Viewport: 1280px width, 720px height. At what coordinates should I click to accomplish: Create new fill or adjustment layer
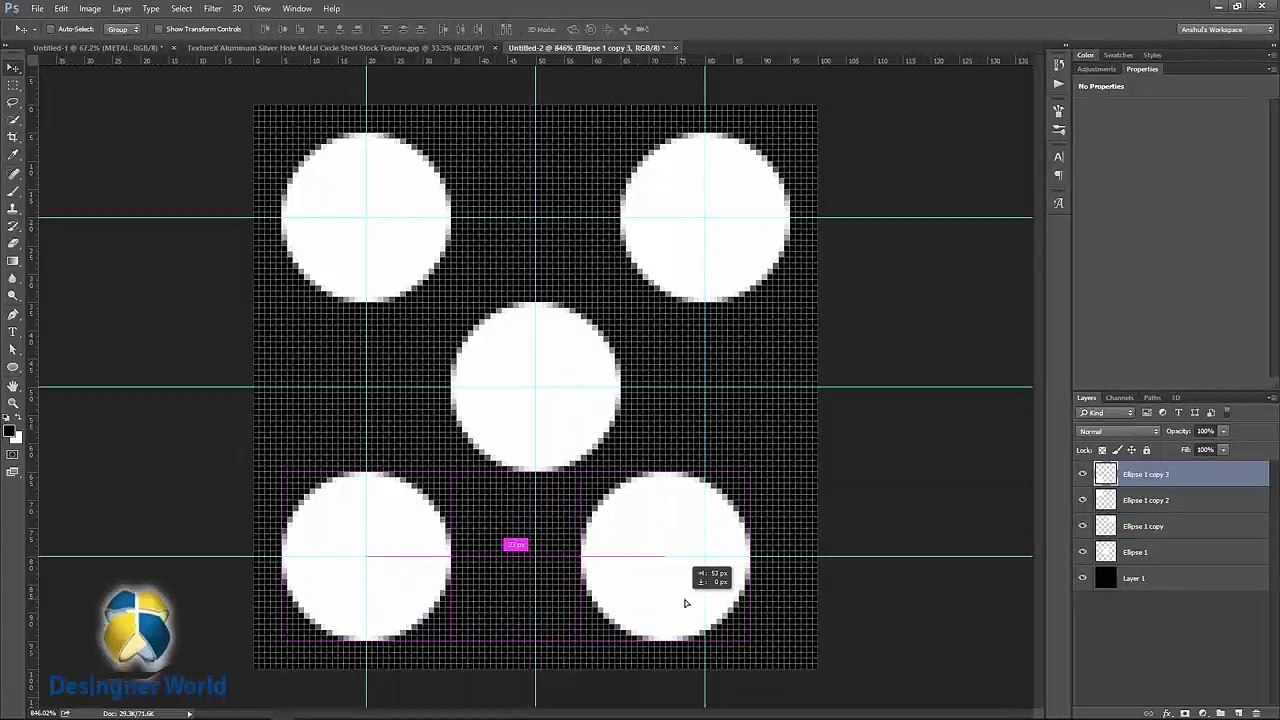1203,713
